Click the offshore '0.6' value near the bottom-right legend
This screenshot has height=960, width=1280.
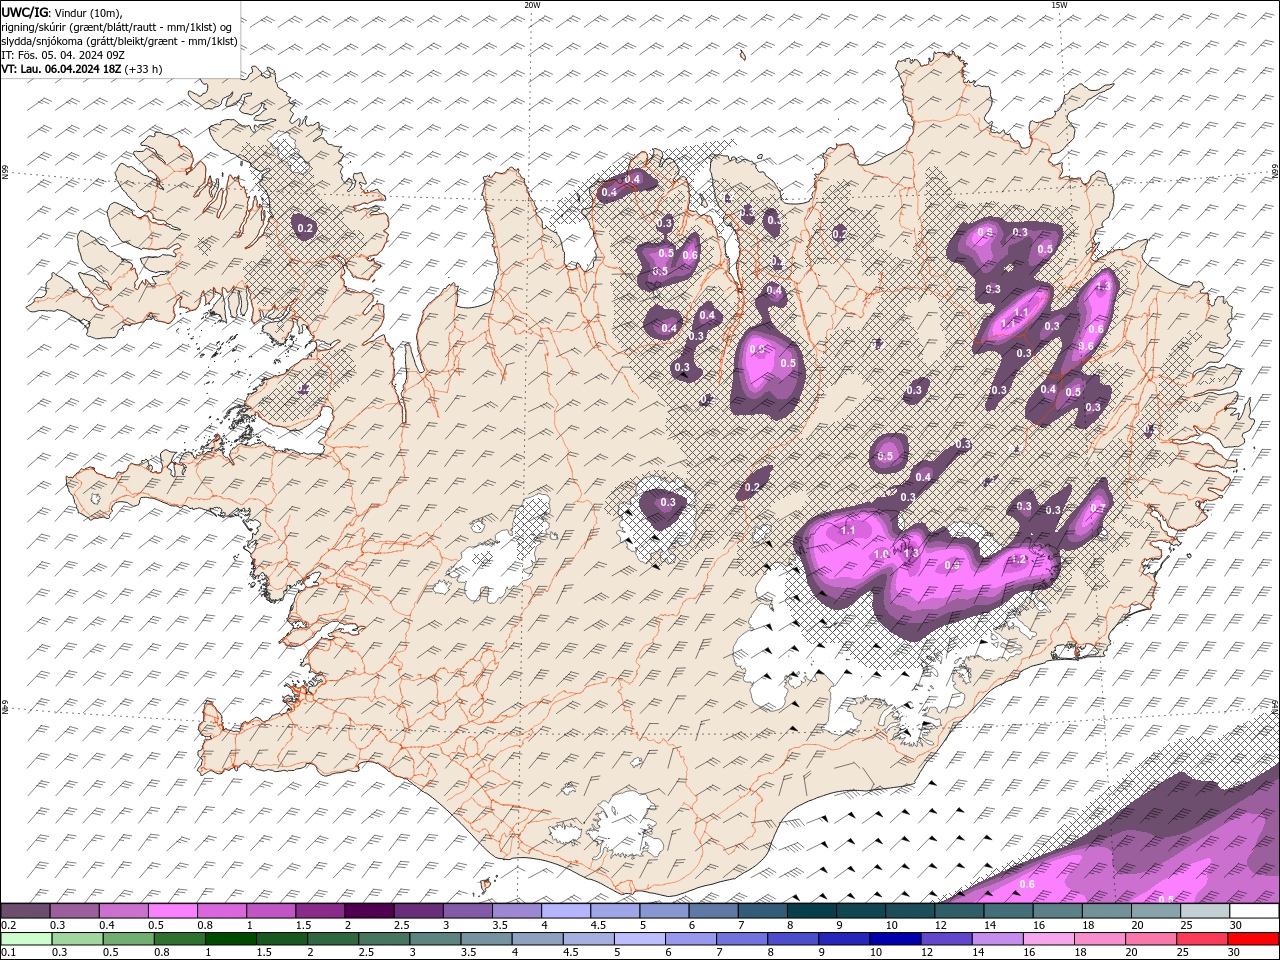point(1026,884)
